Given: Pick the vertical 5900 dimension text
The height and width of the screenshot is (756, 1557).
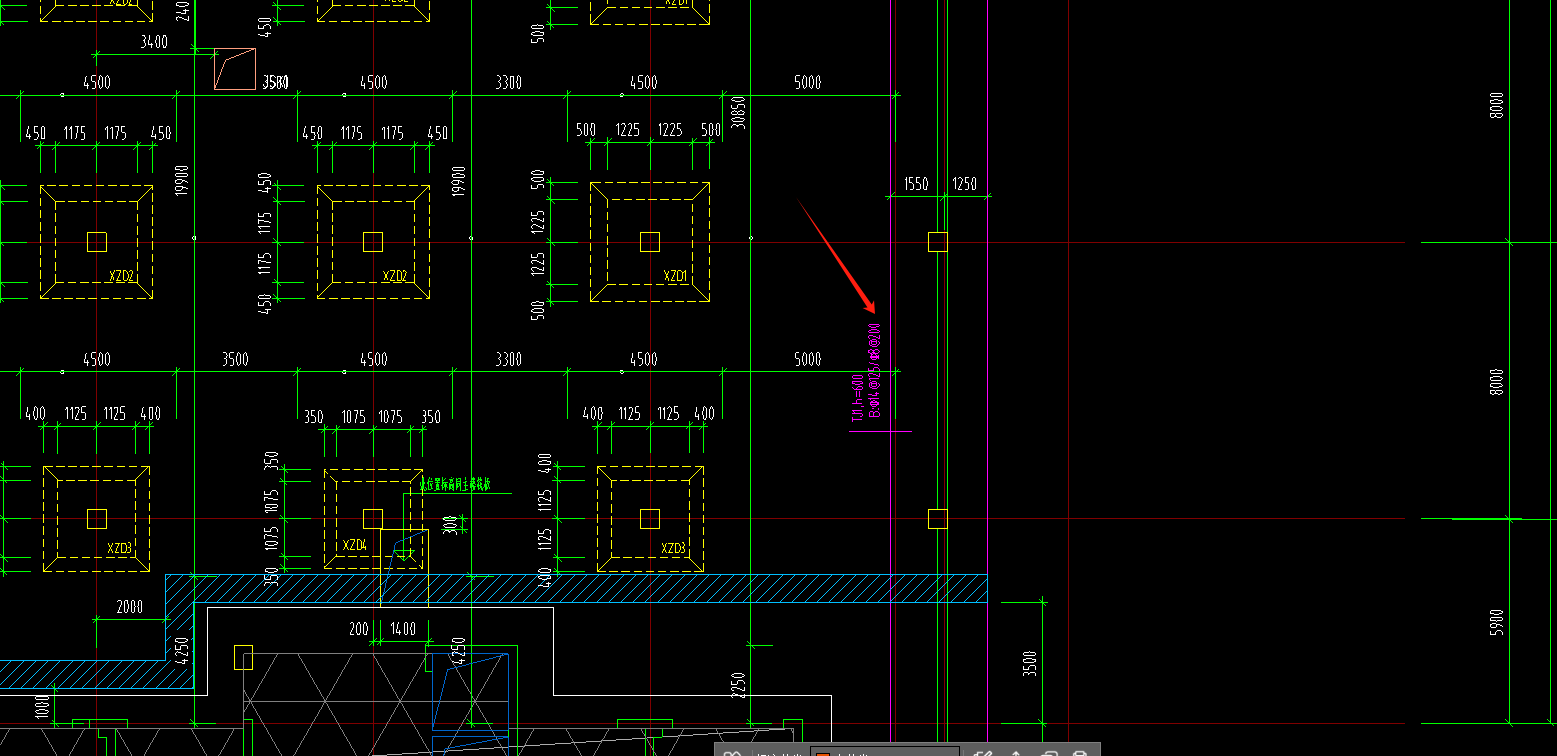Looking at the screenshot, I should click(1497, 622).
